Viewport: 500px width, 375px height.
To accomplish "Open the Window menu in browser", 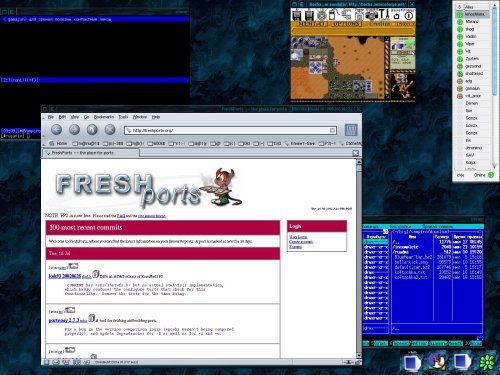I will click(140, 117).
